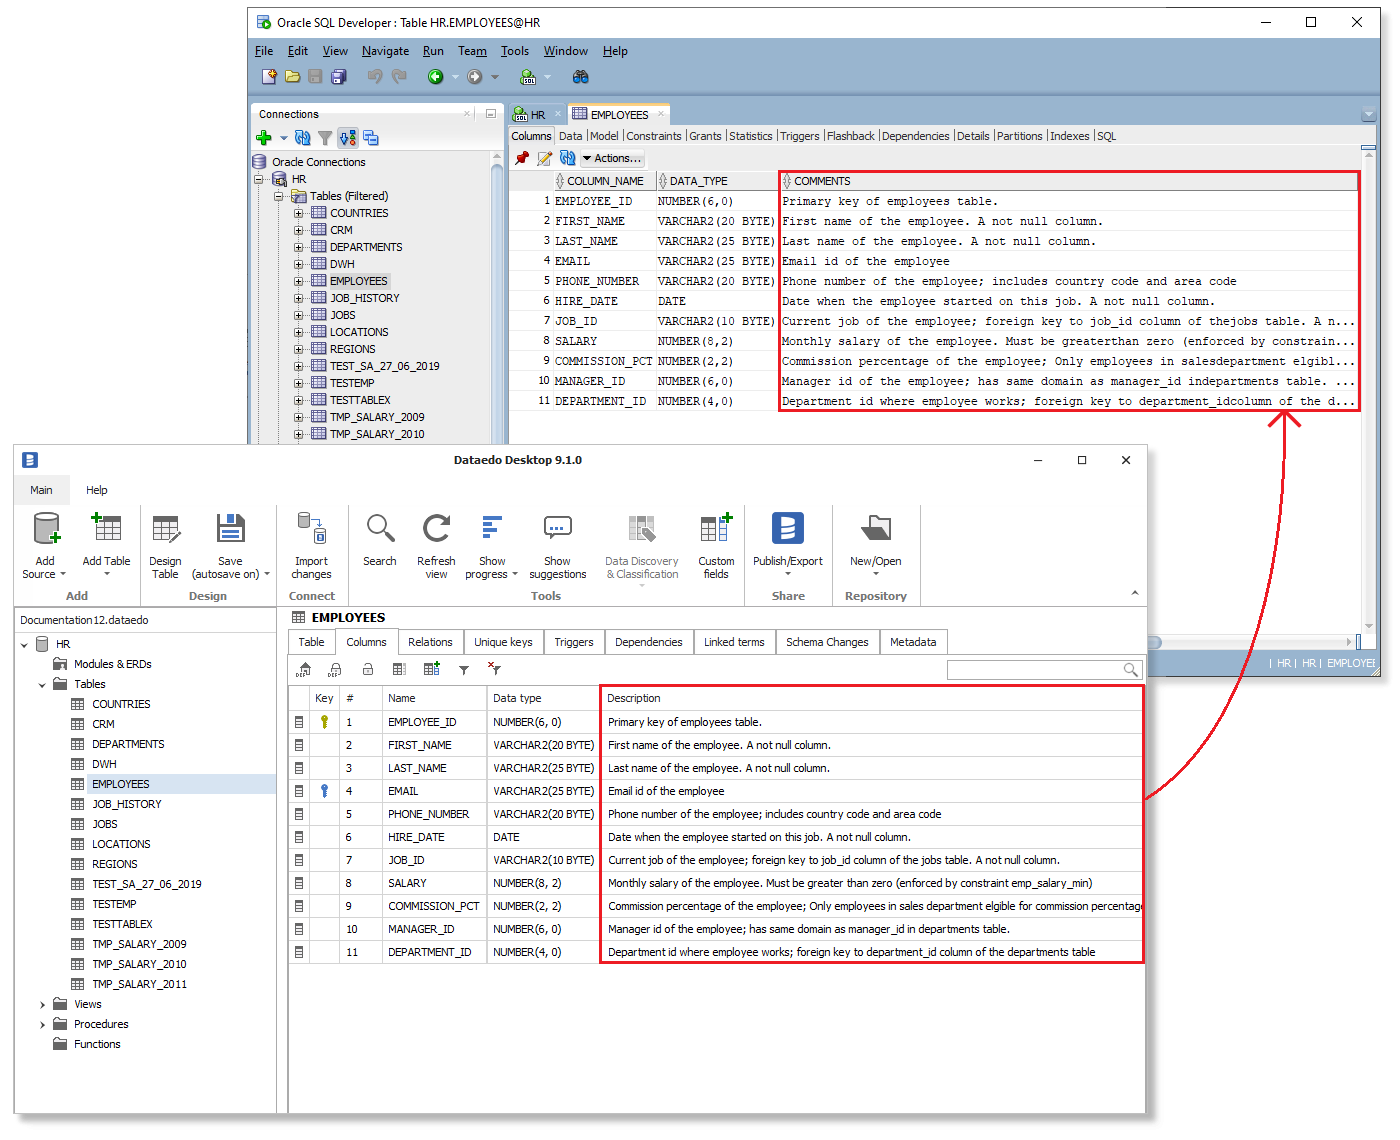Click the Edit pencil icon above columns grid
Screen dimensions: 1400x1140
point(545,158)
